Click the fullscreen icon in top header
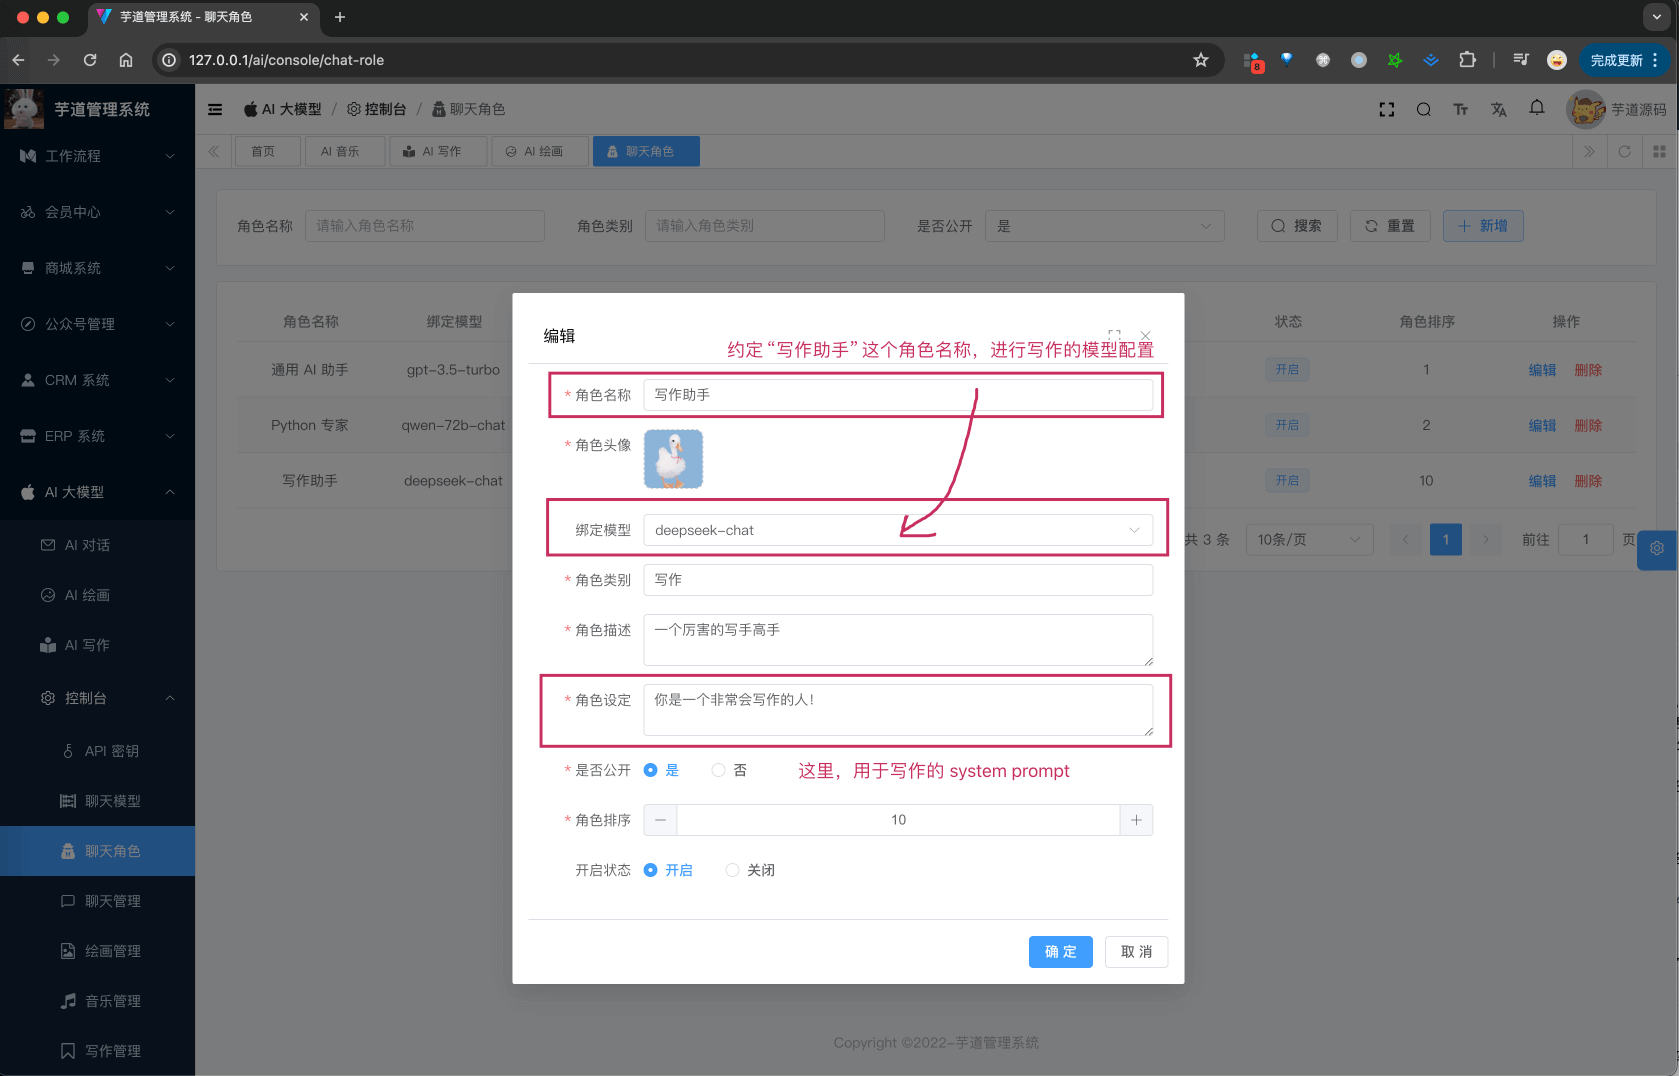 [x=1386, y=110]
